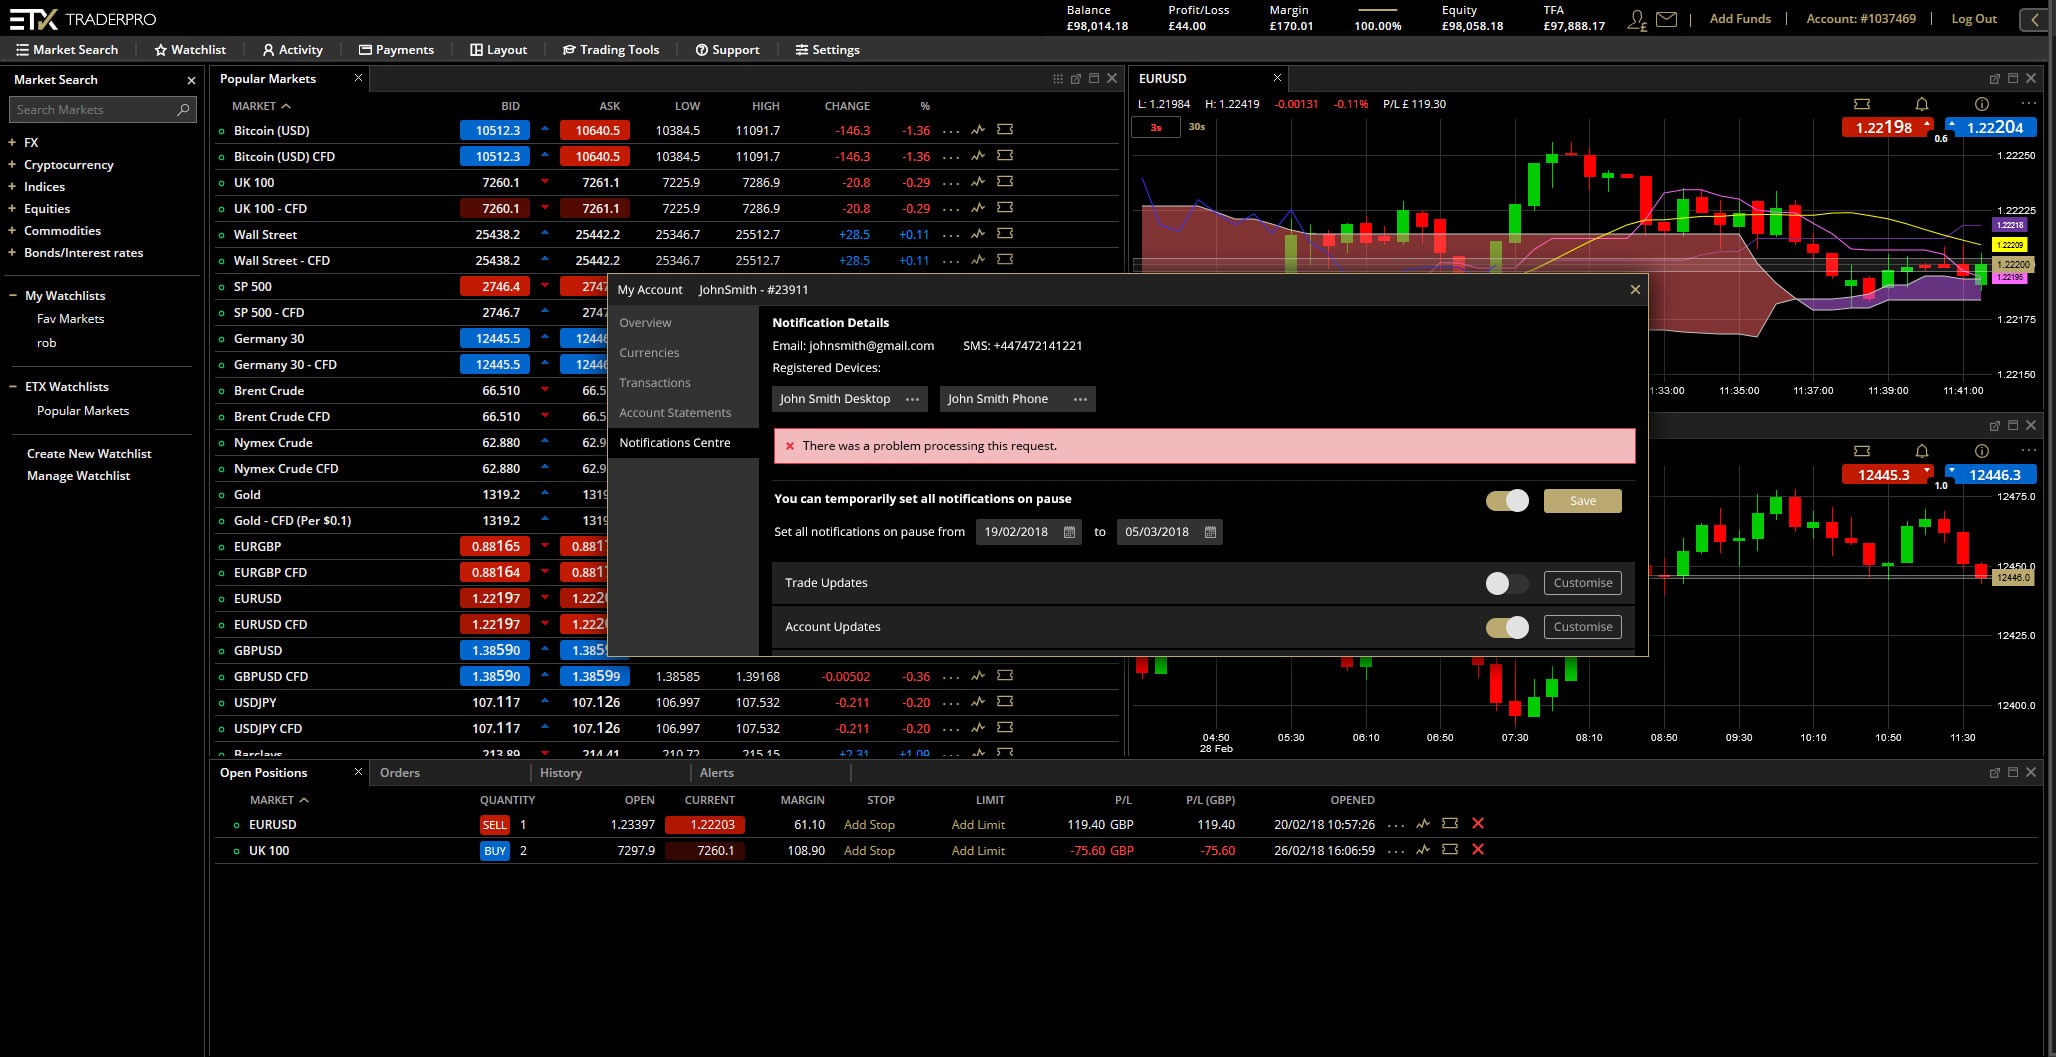Screen dimensions: 2056x1057
Task: Open deal ticket icon for GBPUSD CFD row
Action: click(1005, 676)
